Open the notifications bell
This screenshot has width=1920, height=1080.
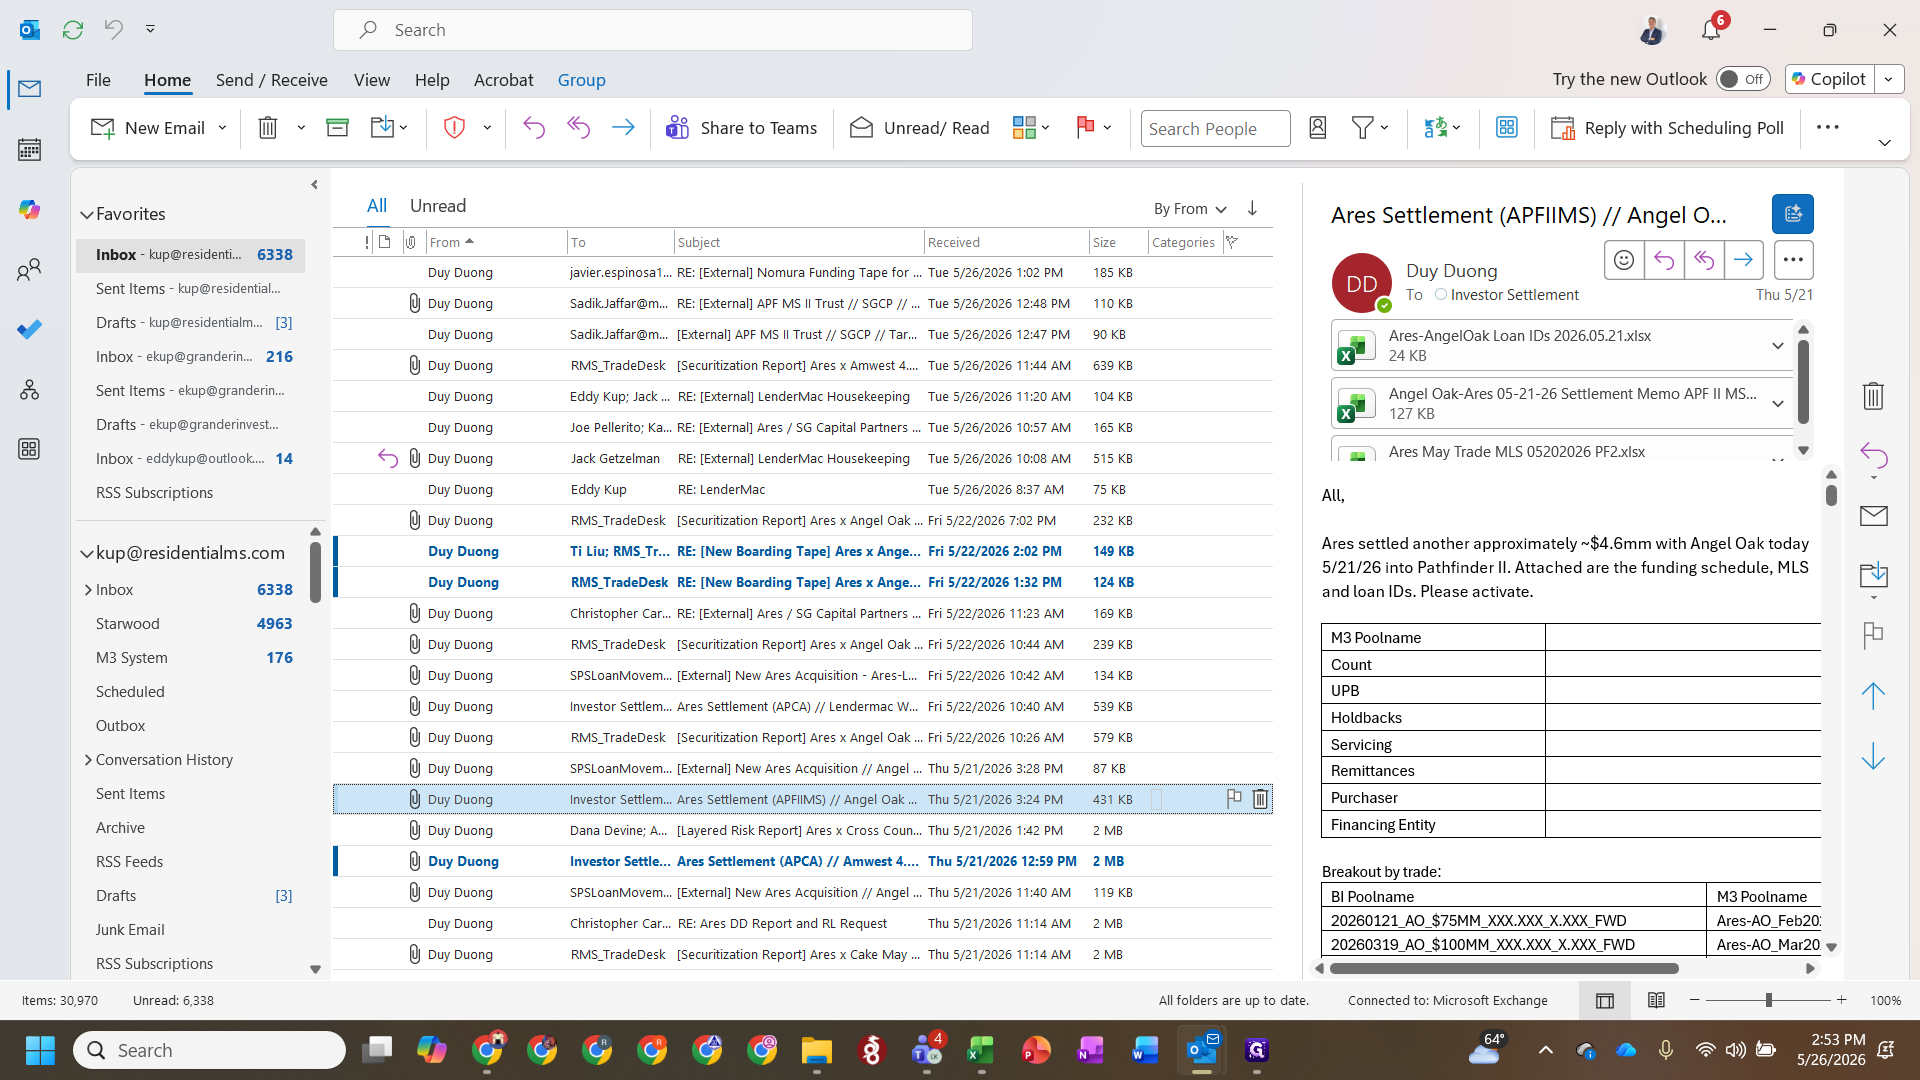[x=1711, y=30]
